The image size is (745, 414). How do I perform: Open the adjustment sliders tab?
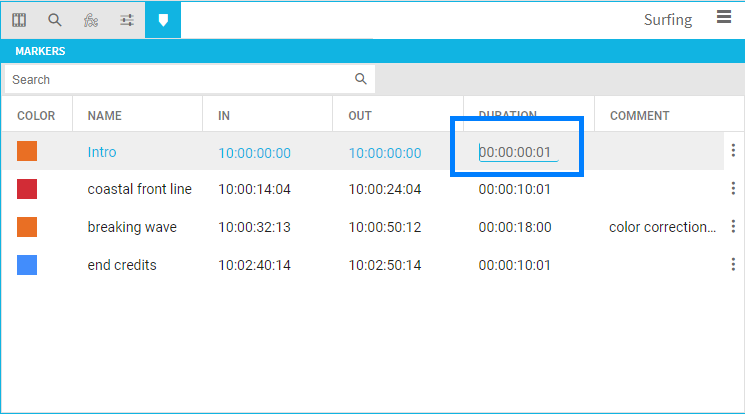pyautogui.click(x=127, y=20)
